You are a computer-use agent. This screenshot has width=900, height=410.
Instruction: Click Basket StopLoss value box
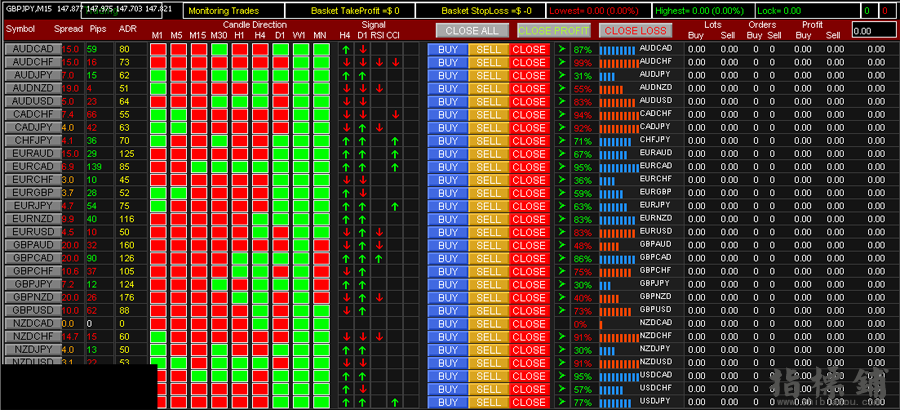point(479,11)
